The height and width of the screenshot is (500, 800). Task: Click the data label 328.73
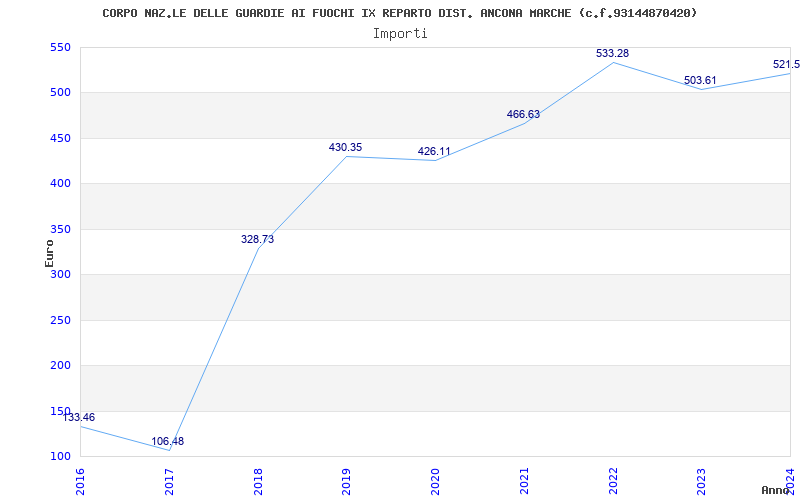click(x=258, y=239)
